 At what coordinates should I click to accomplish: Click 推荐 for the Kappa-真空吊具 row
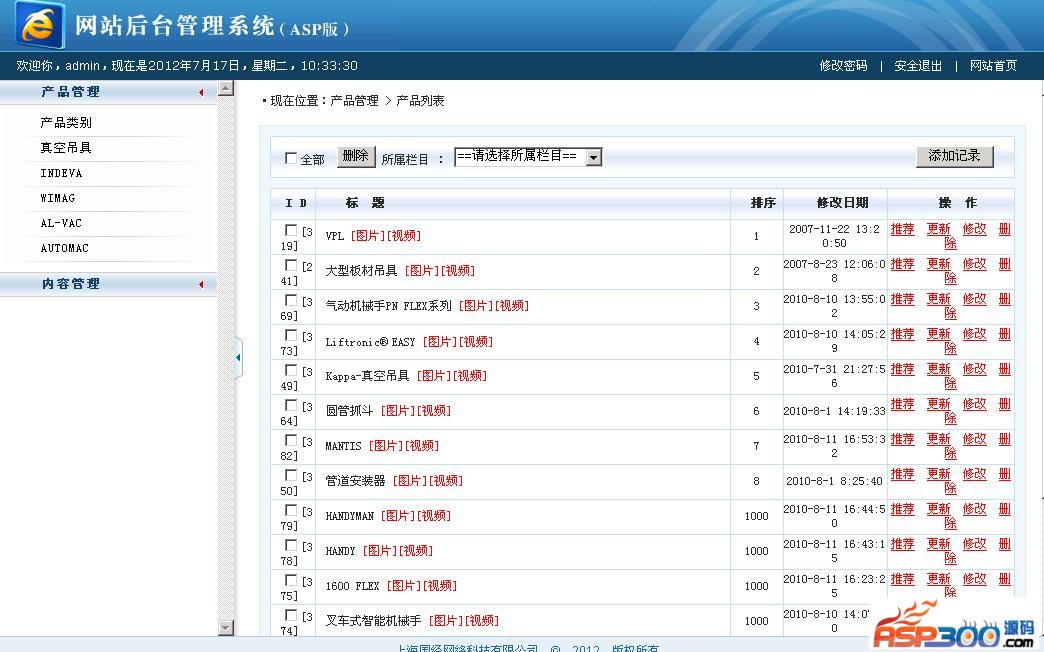pos(903,369)
